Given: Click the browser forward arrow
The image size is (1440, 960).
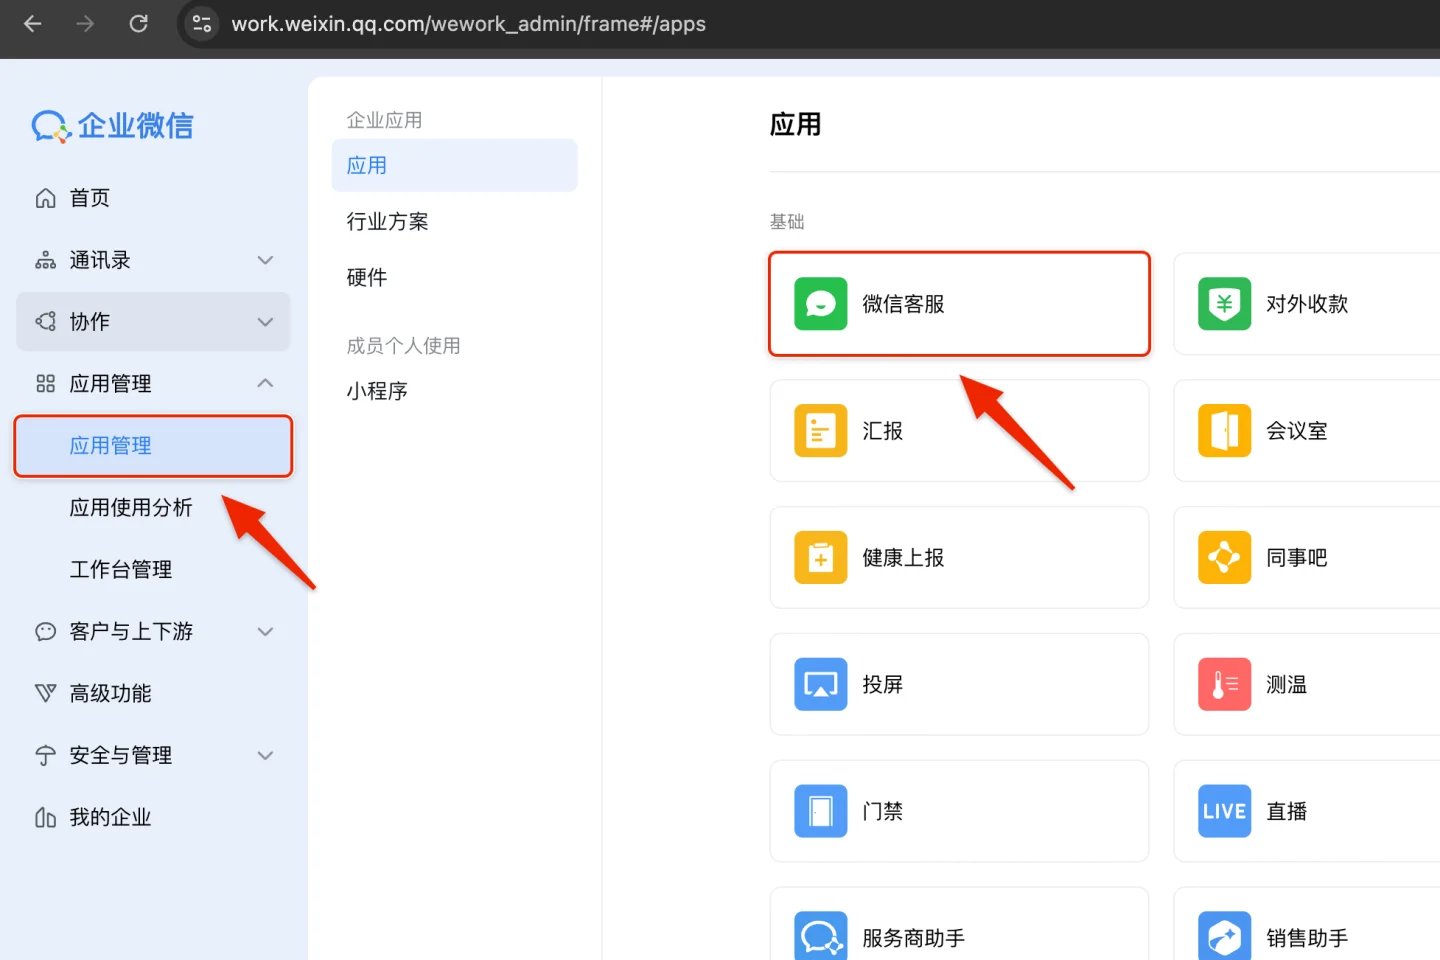Looking at the screenshot, I should pos(85,24).
